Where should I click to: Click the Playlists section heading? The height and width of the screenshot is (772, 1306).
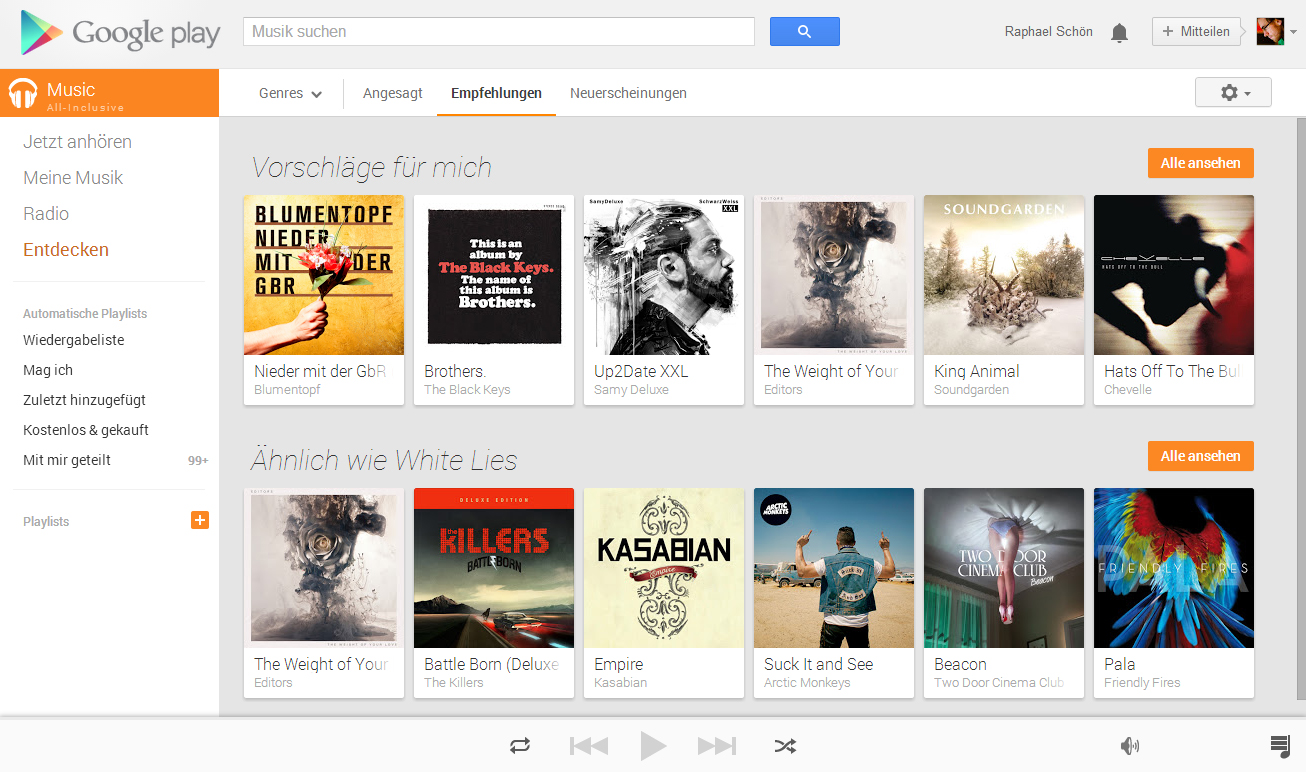(46, 522)
